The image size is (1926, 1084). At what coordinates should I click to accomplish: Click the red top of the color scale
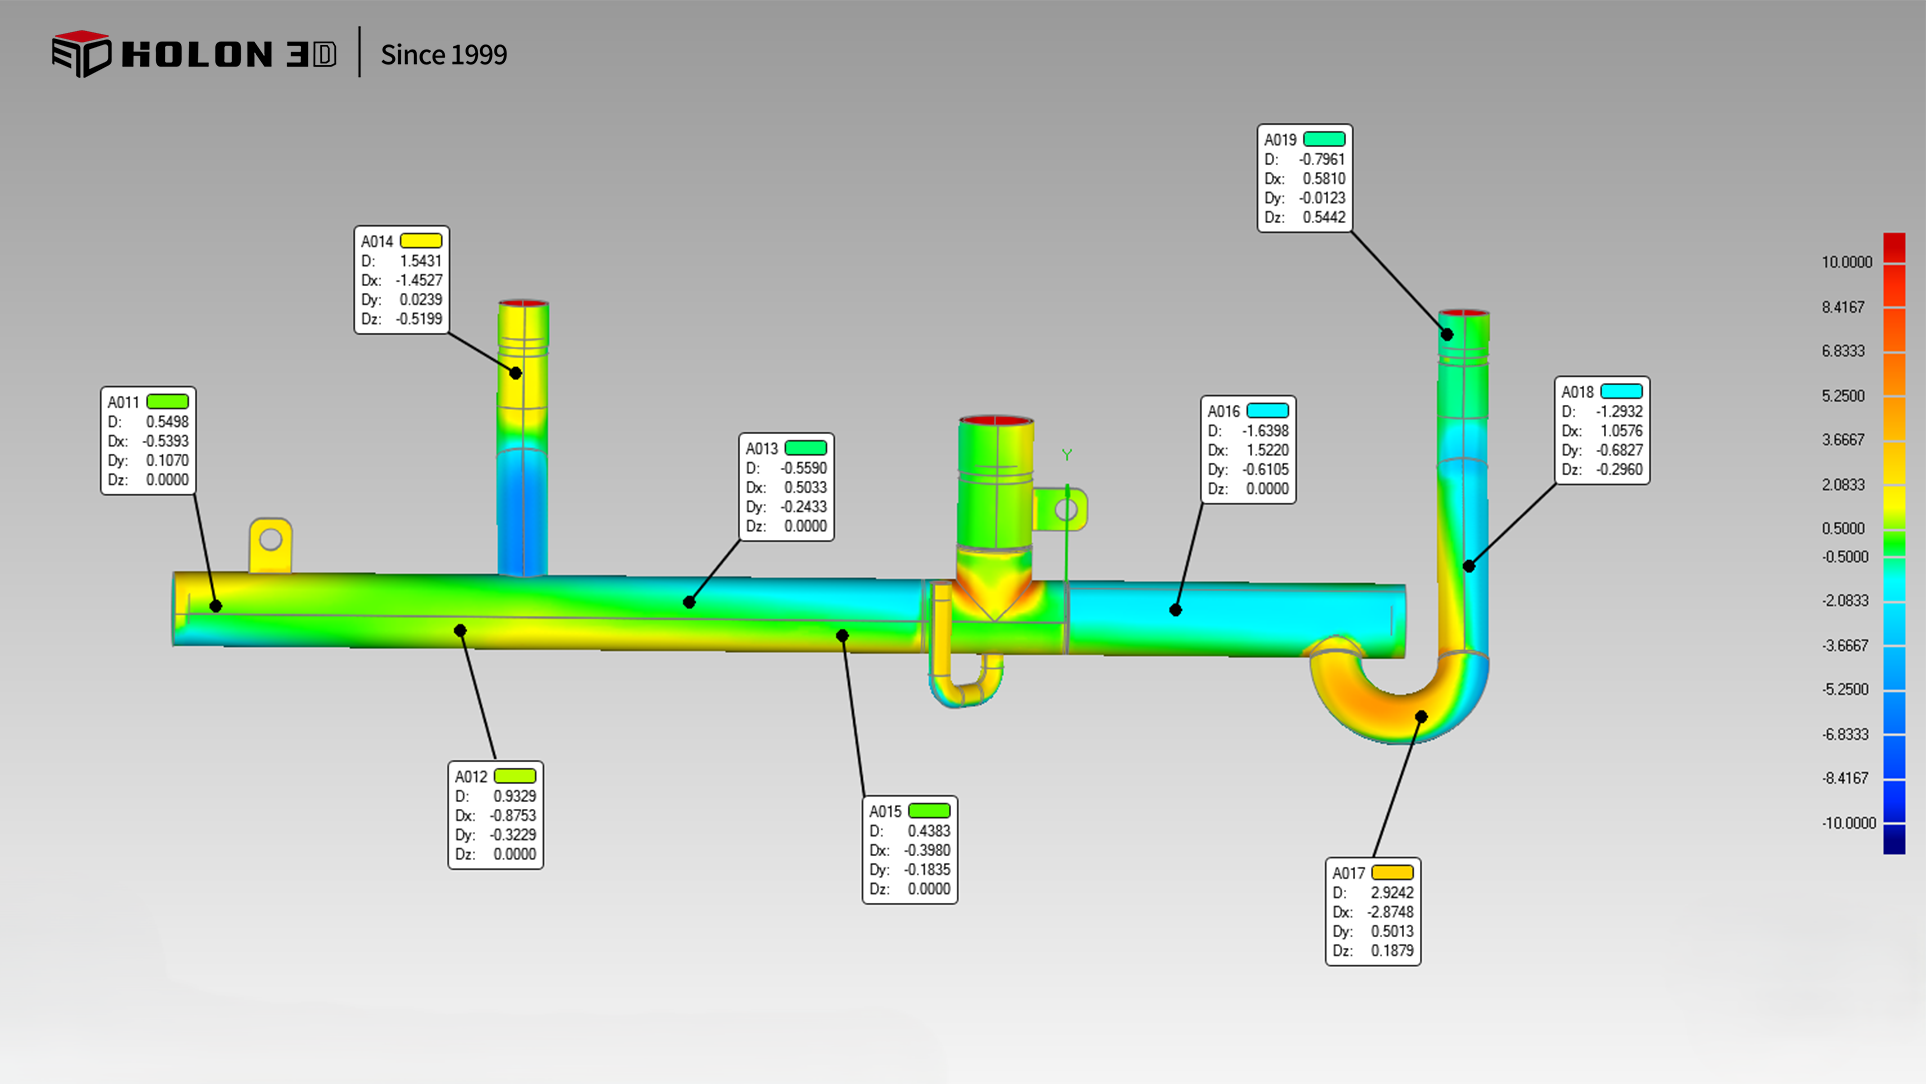point(1894,247)
